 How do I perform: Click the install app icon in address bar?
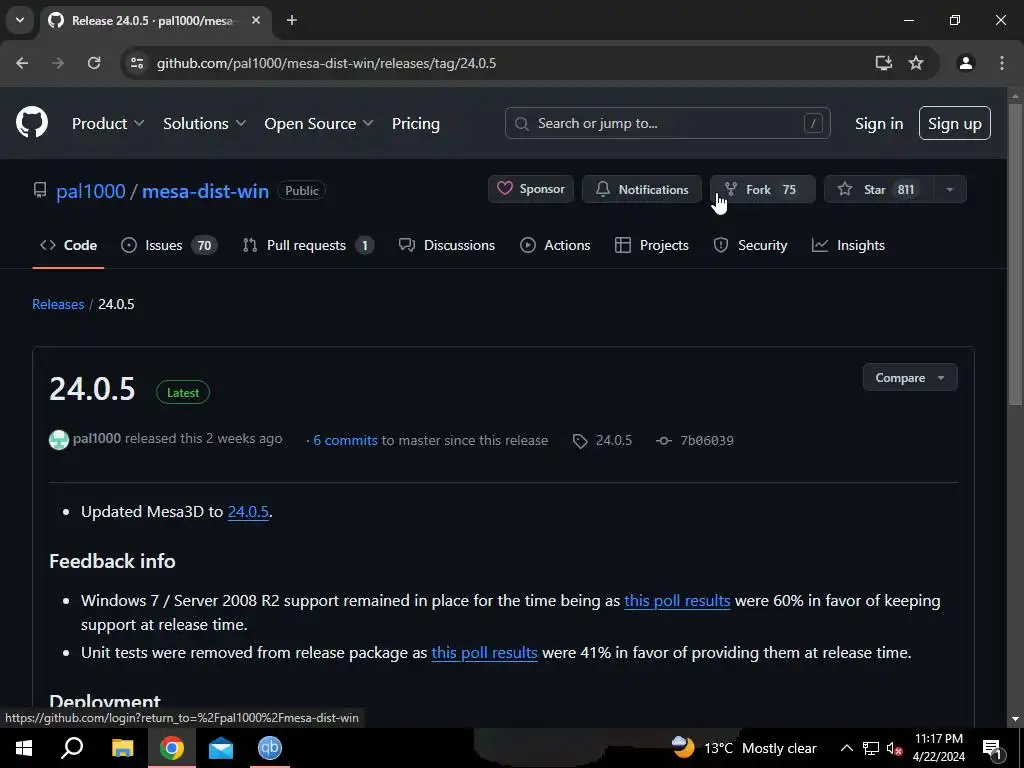(x=883, y=63)
